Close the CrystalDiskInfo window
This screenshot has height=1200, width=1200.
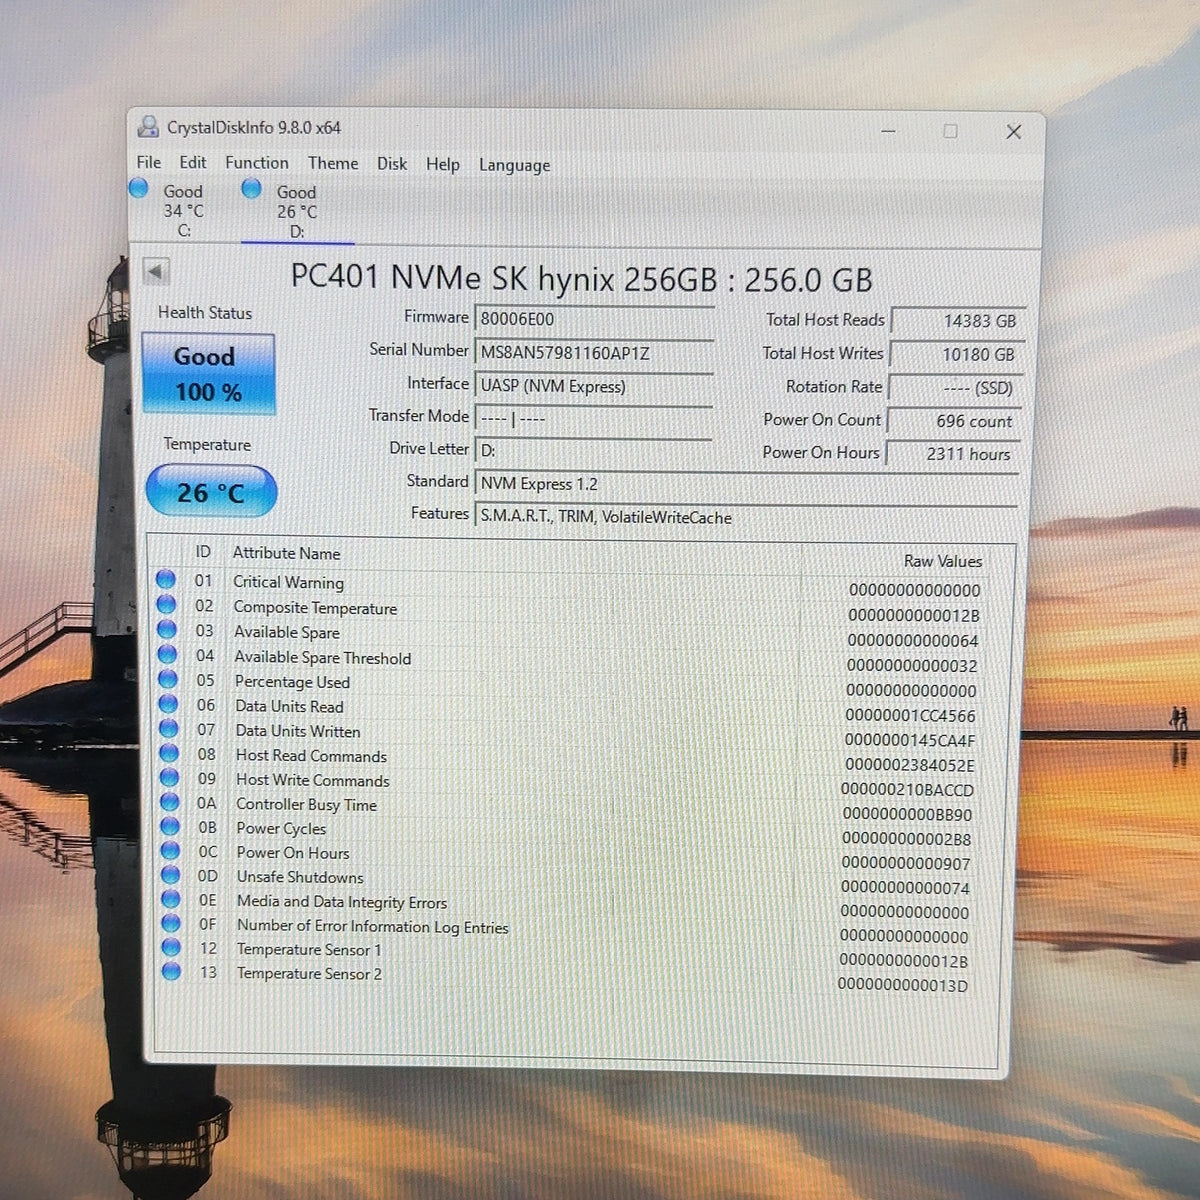pyautogui.click(x=1013, y=132)
